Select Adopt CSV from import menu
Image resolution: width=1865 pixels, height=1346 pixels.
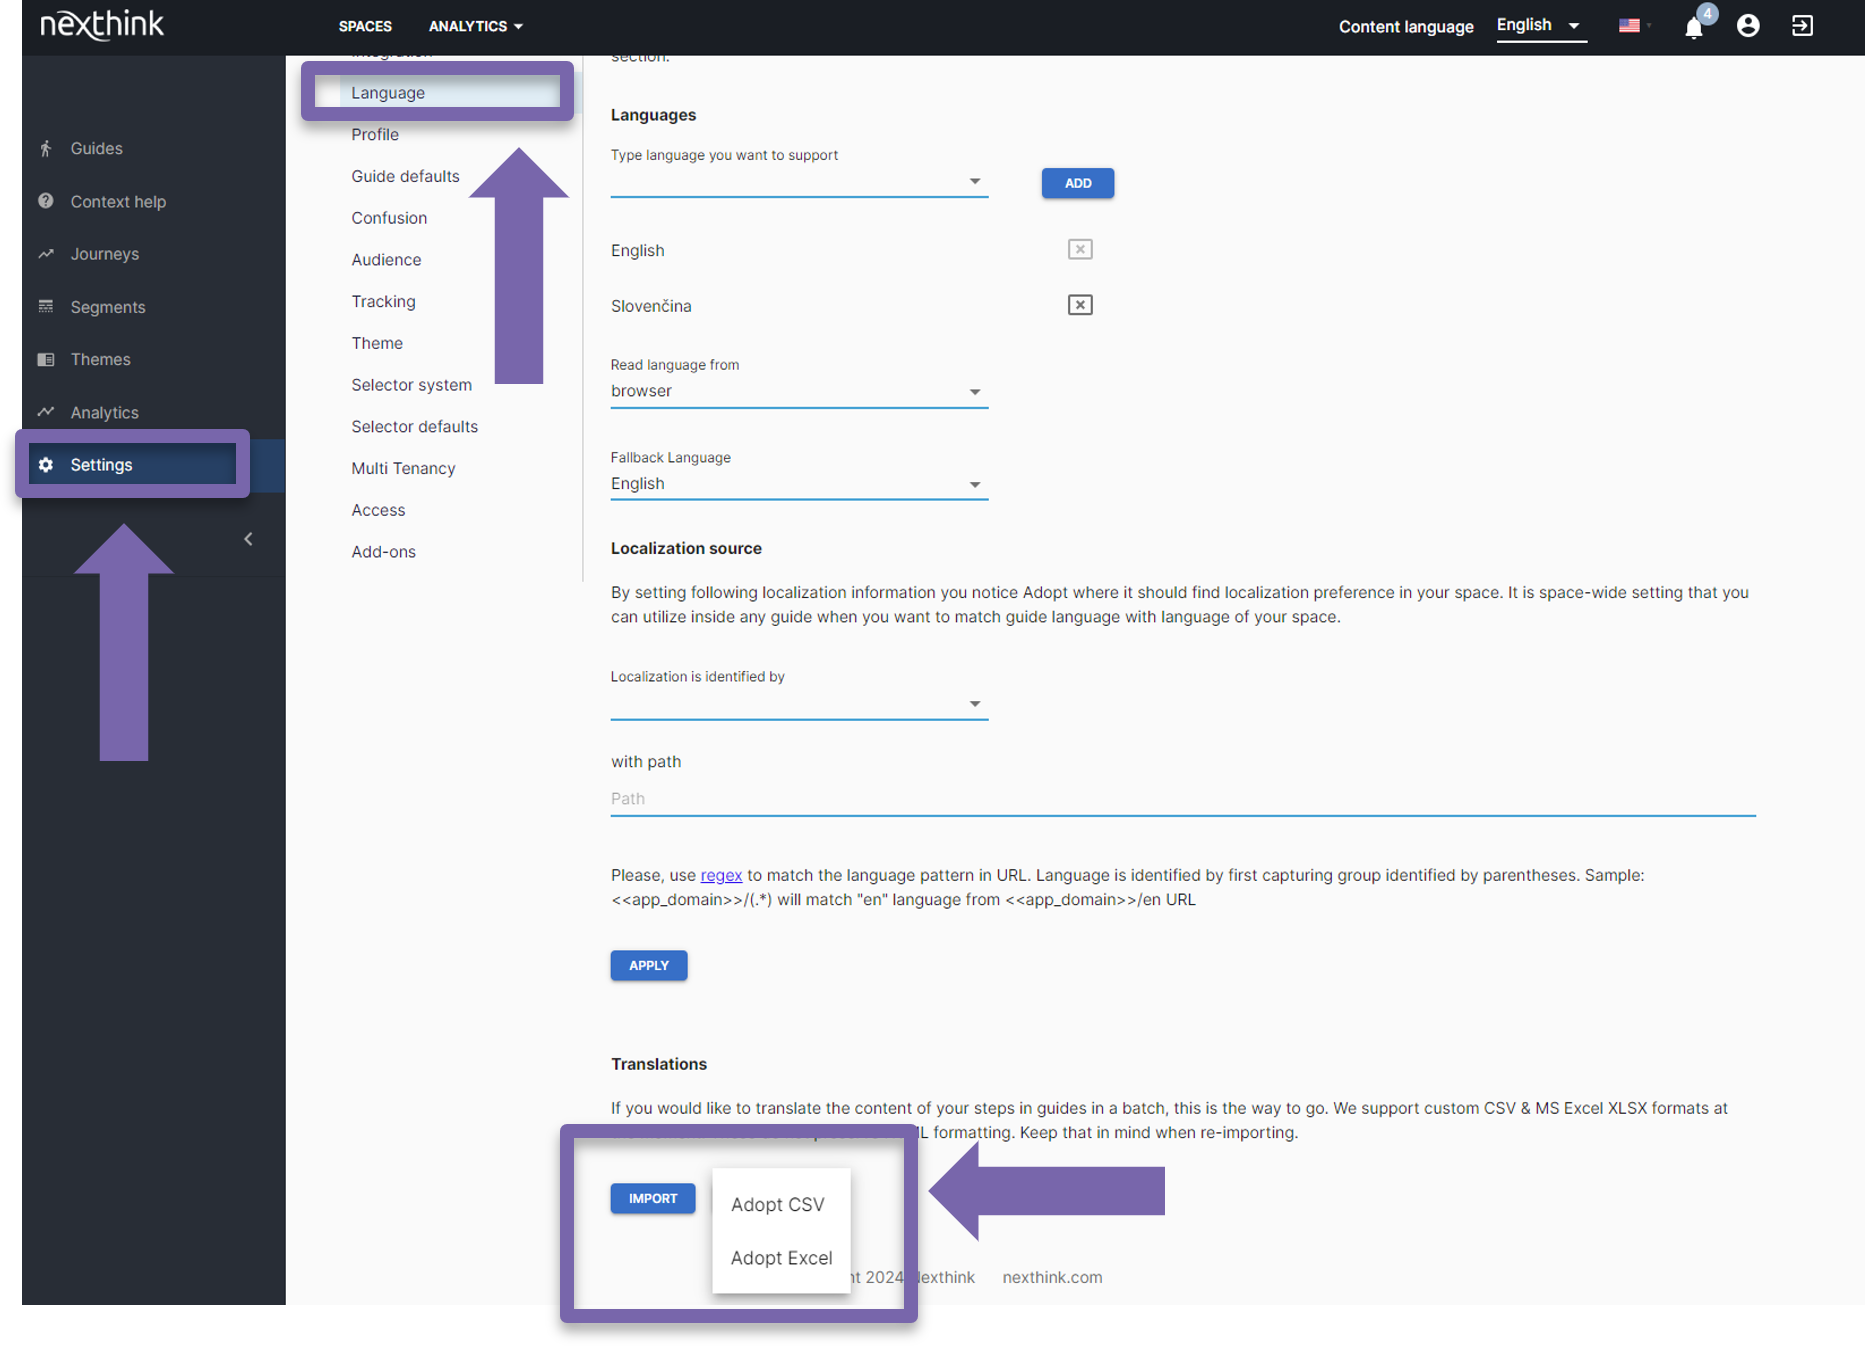tap(777, 1204)
